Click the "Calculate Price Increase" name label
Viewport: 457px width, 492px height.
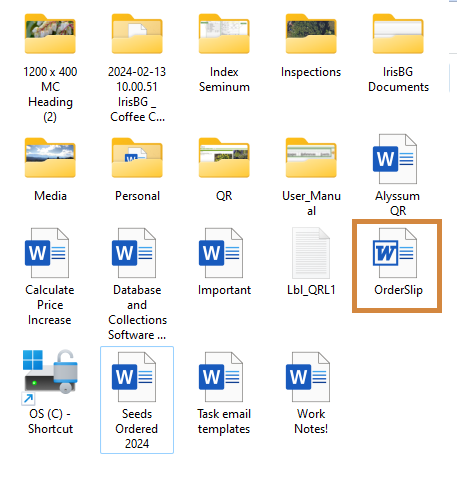(x=50, y=305)
